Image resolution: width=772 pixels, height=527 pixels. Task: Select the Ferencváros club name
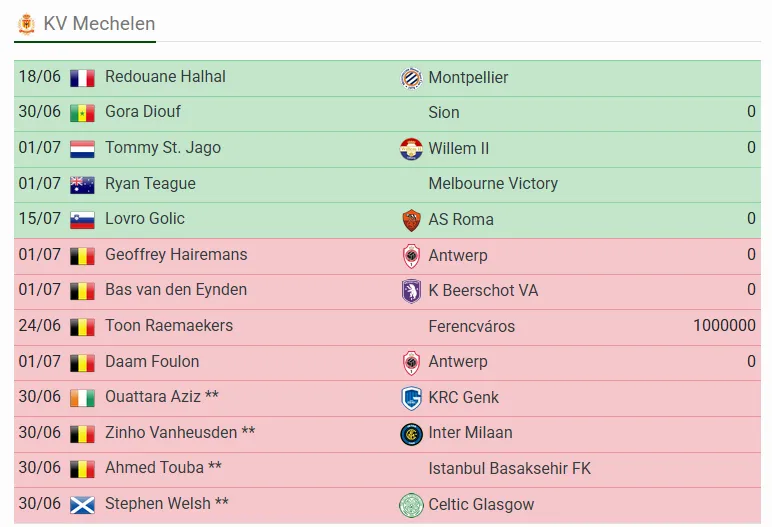pyautogui.click(x=472, y=326)
